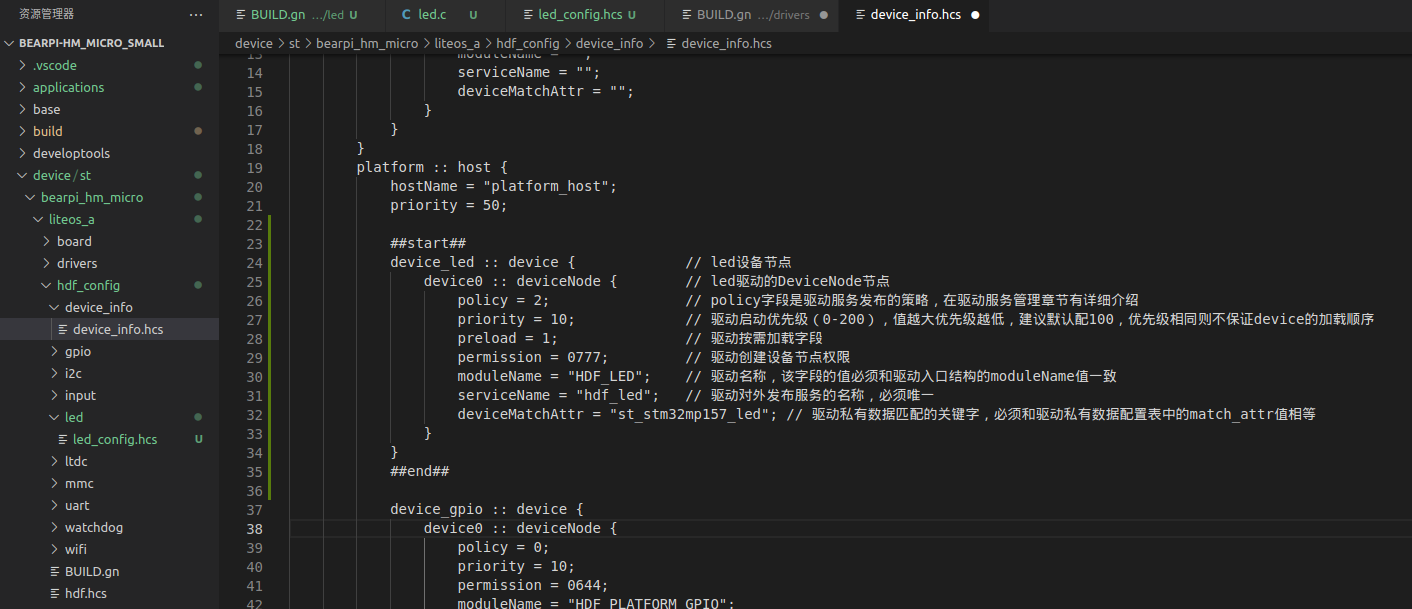Click file icon of BUILD.gn in explorer tree
1412x609 pixels.
pos(55,572)
